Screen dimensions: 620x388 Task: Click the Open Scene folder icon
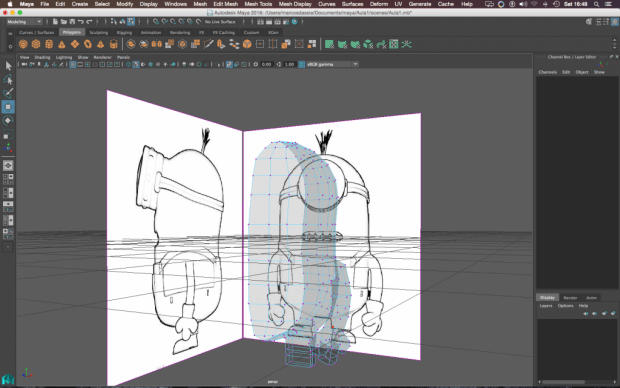[x=64, y=22]
